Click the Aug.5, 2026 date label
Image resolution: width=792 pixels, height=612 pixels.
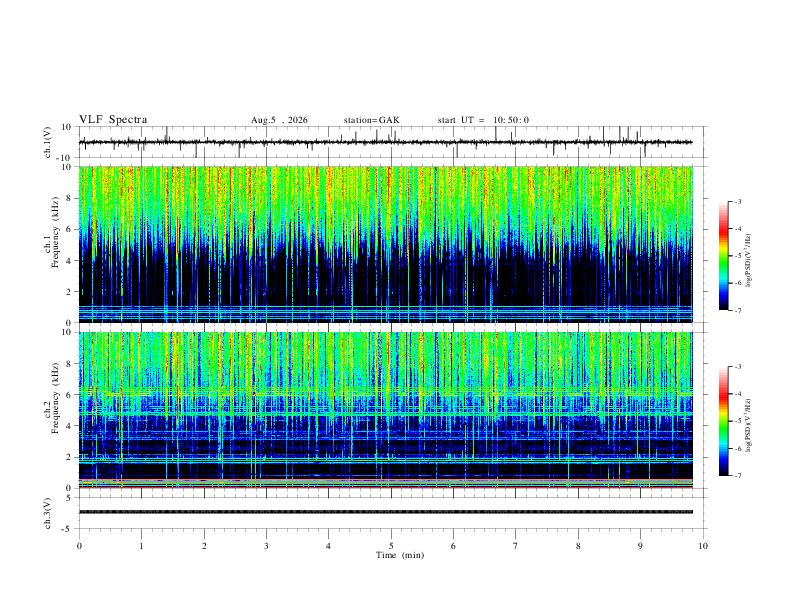279,120
